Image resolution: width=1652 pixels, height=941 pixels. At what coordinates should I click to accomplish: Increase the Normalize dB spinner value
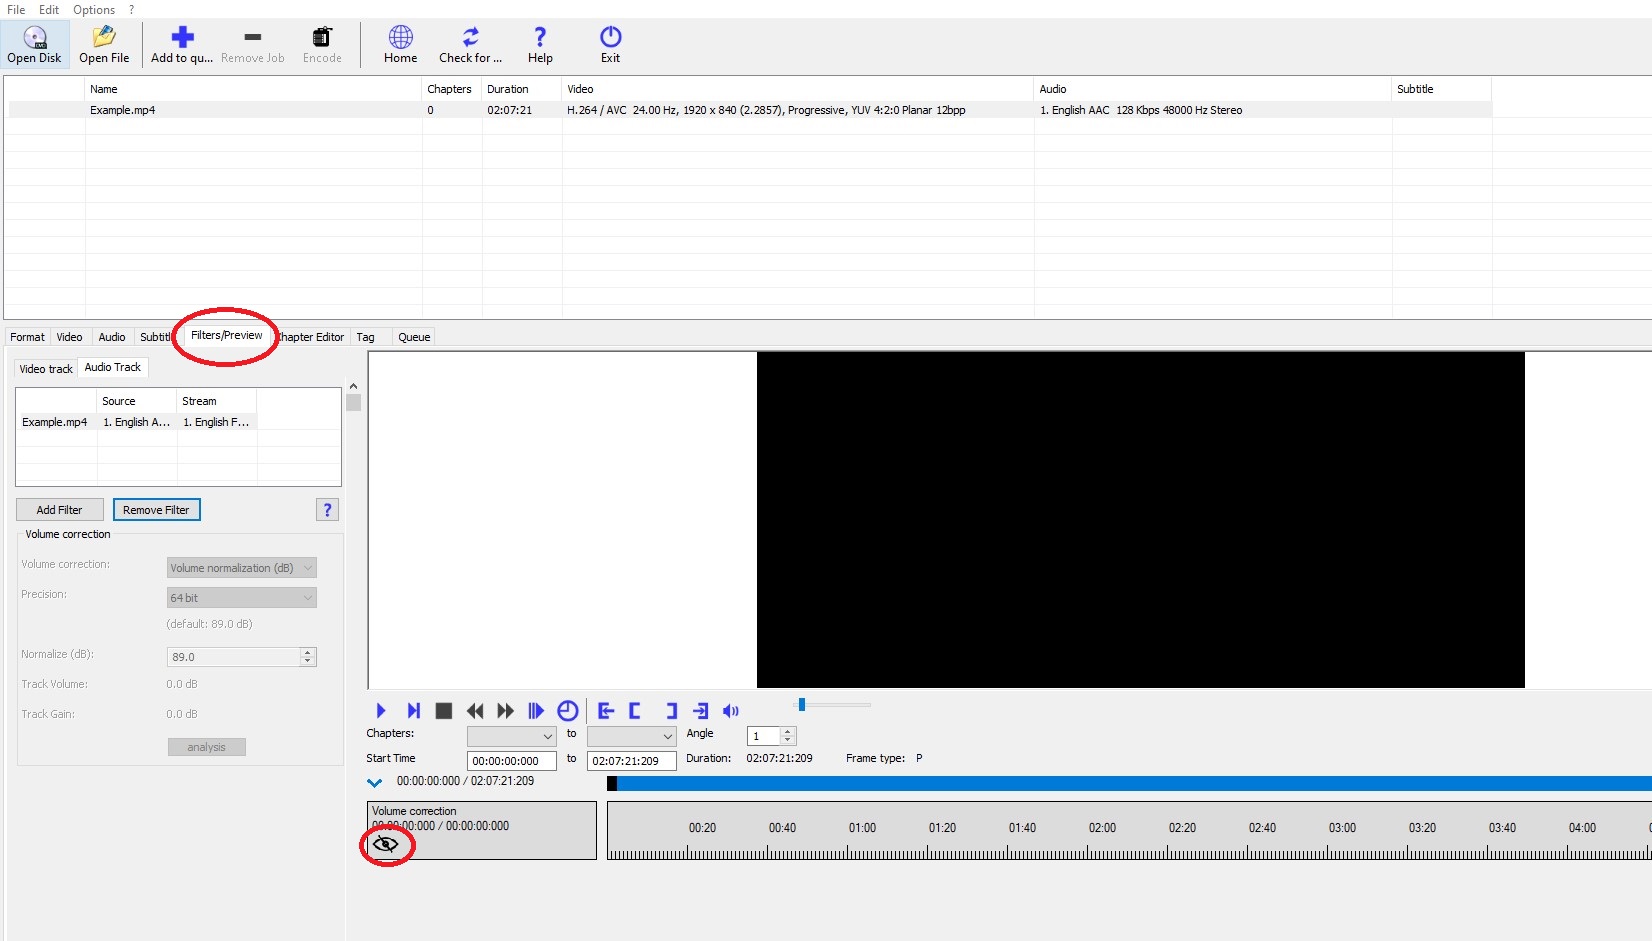[x=308, y=652]
